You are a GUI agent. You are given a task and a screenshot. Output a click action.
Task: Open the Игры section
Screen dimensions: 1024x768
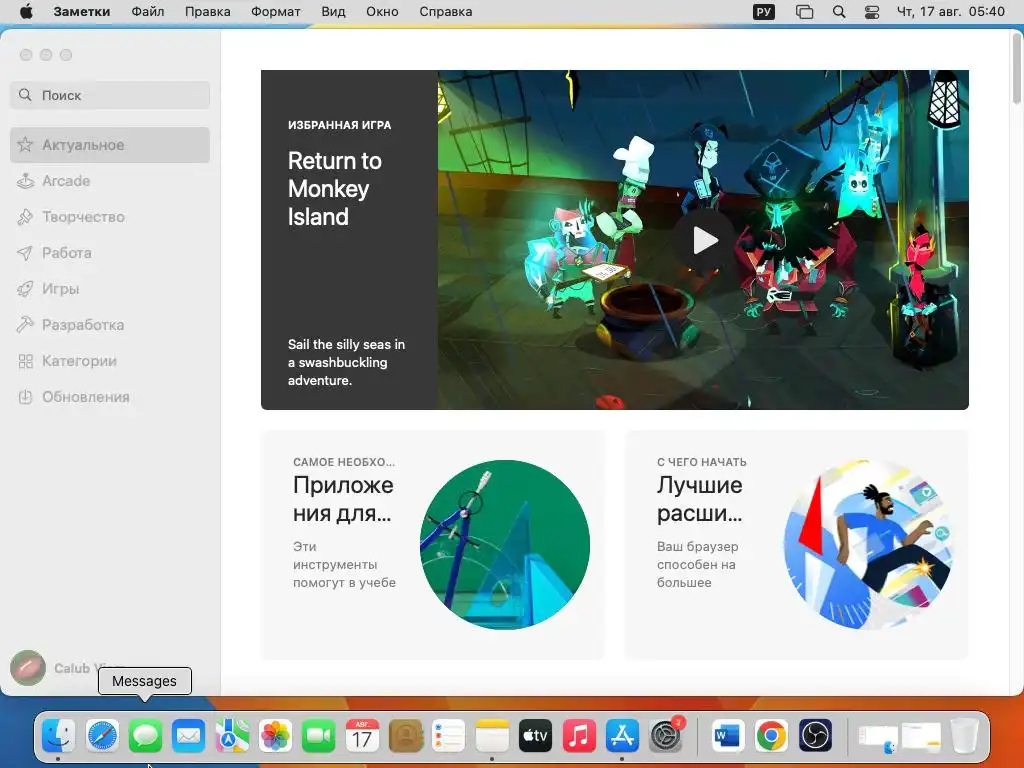[x=110, y=289]
